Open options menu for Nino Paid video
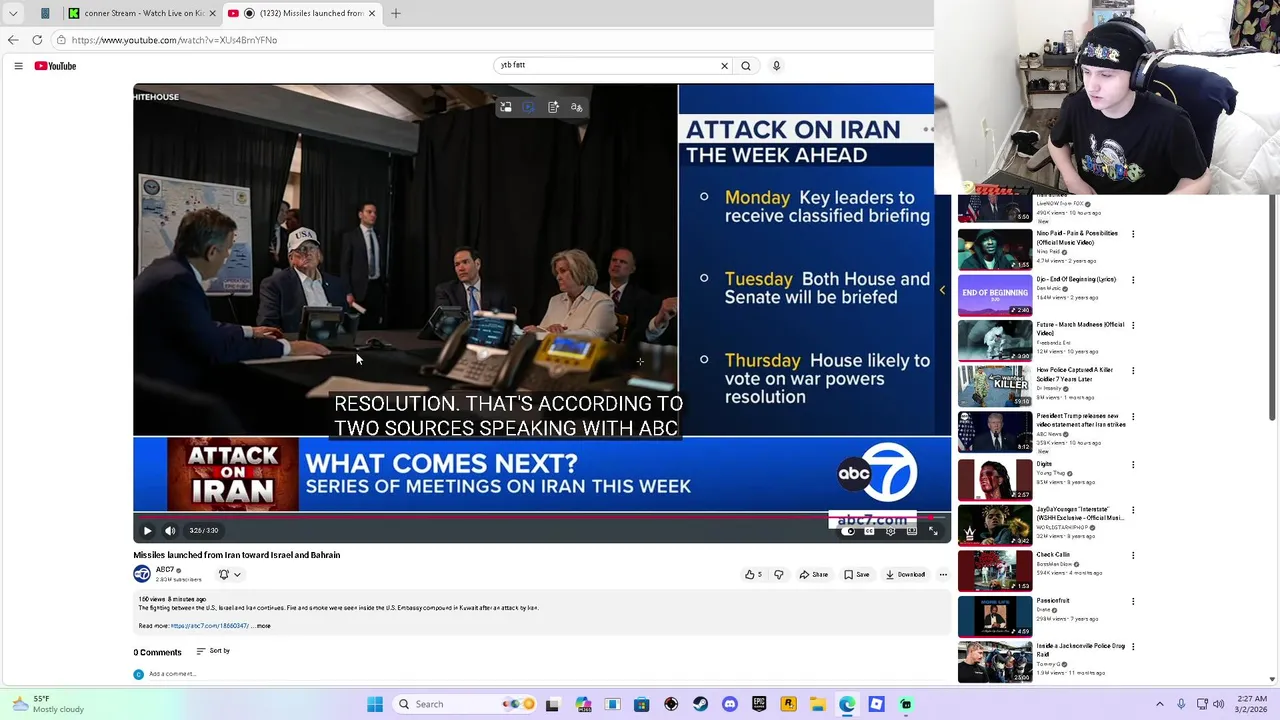The height and width of the screenshot is (720, 1280). point(1133,234)
